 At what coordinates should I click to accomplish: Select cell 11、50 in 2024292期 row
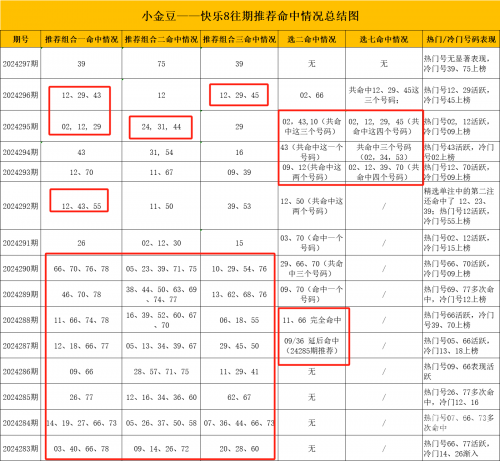pos(161,206)
